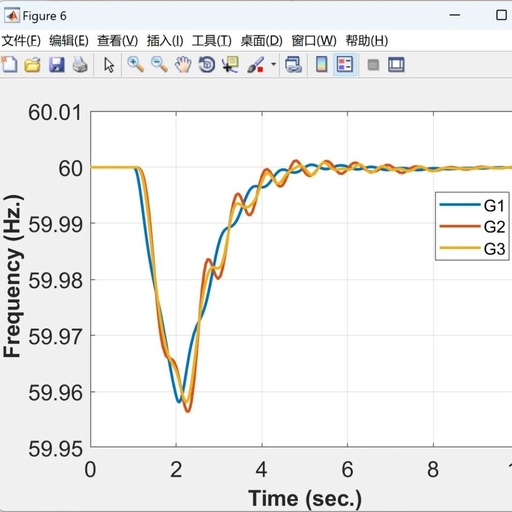
Task: Open the 编辑(E) menu
Action: pos(69,41)
